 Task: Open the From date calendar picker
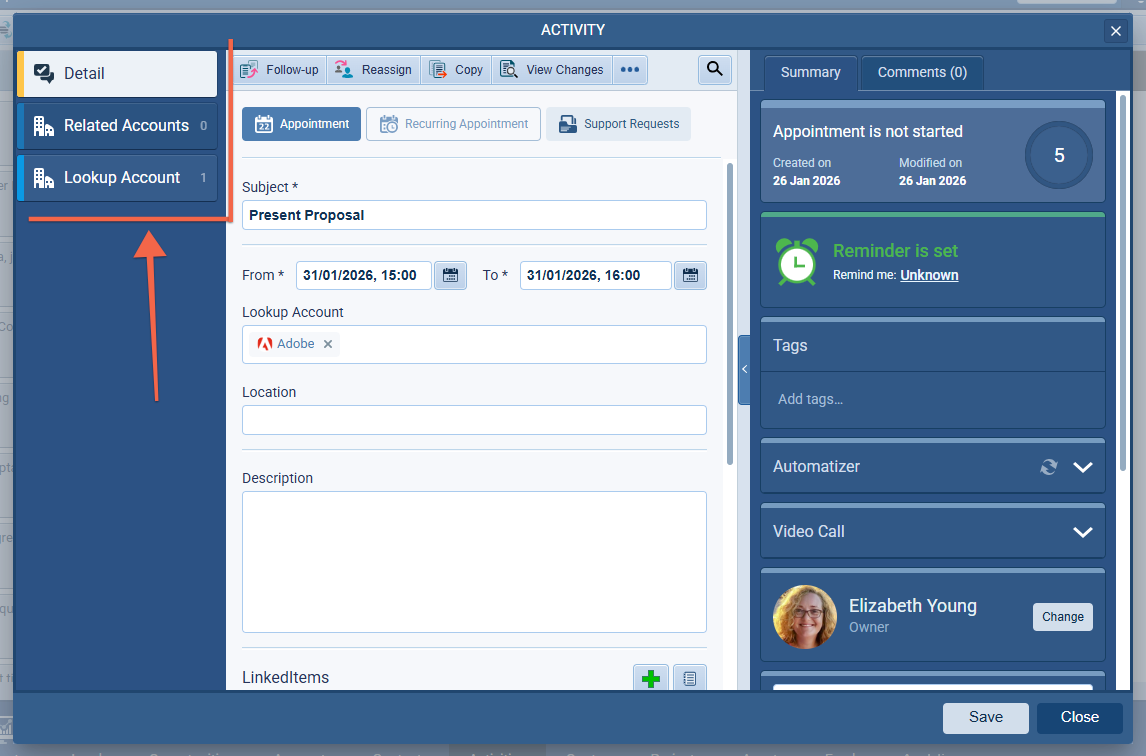click(x=450, y=275)
